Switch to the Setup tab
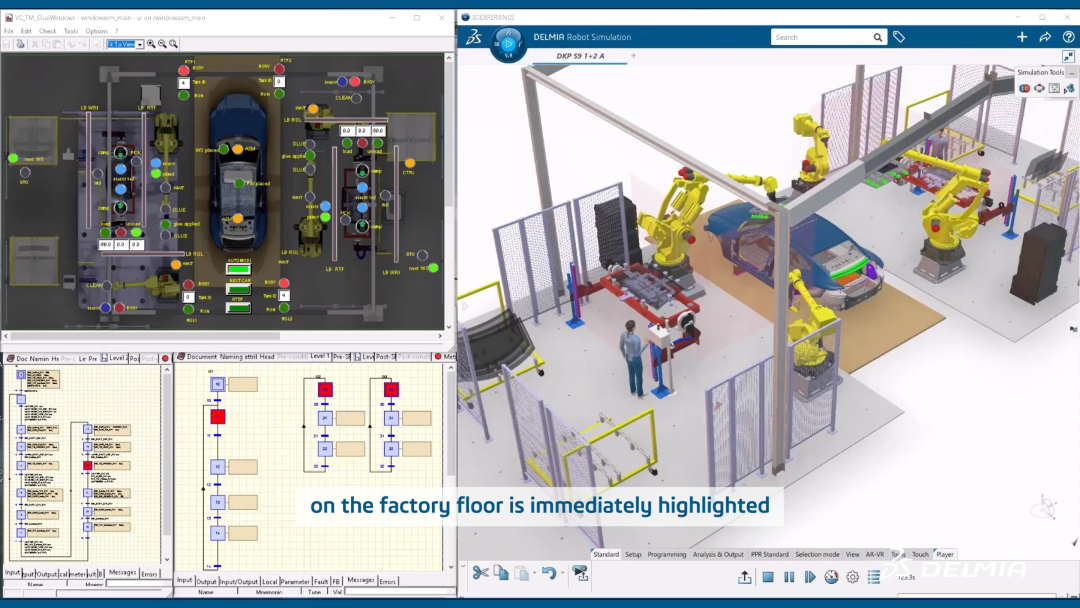 point(633,554)
